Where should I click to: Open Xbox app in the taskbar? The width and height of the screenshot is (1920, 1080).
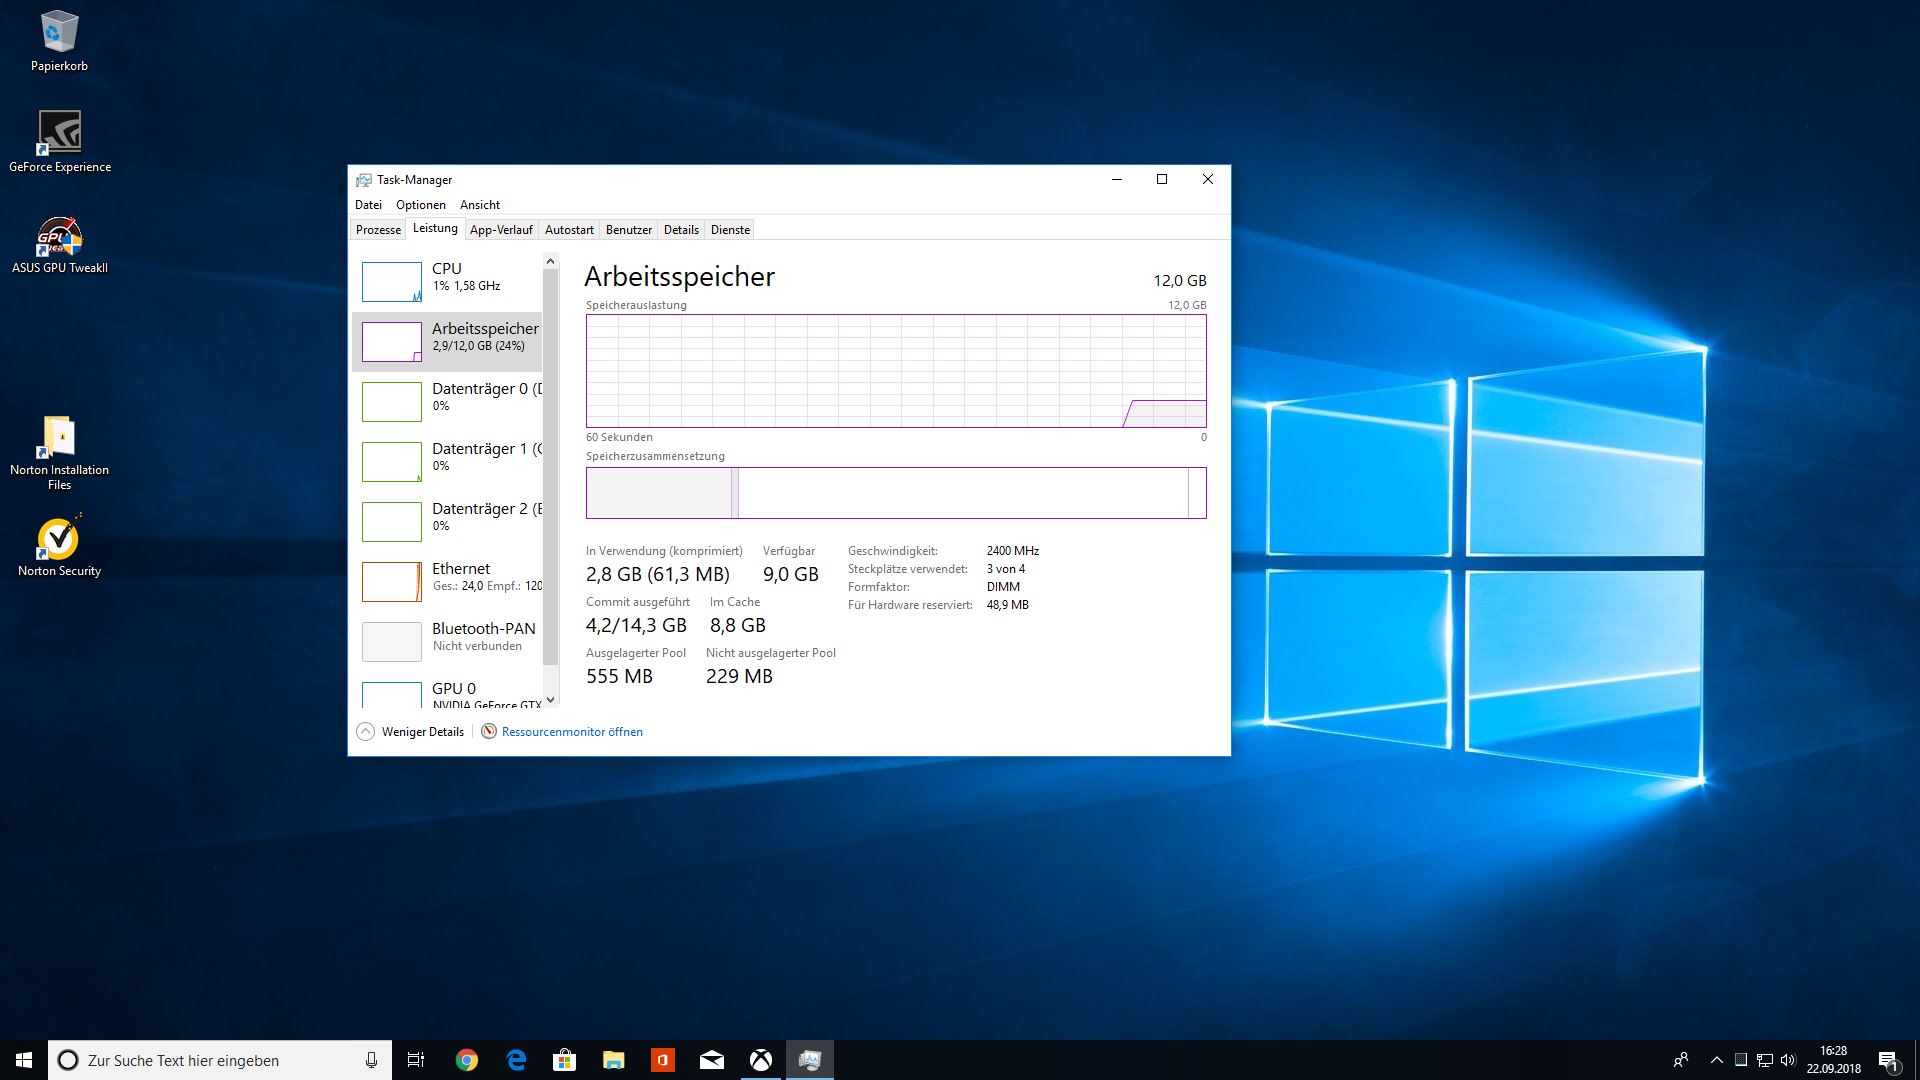coord(761,1060)
